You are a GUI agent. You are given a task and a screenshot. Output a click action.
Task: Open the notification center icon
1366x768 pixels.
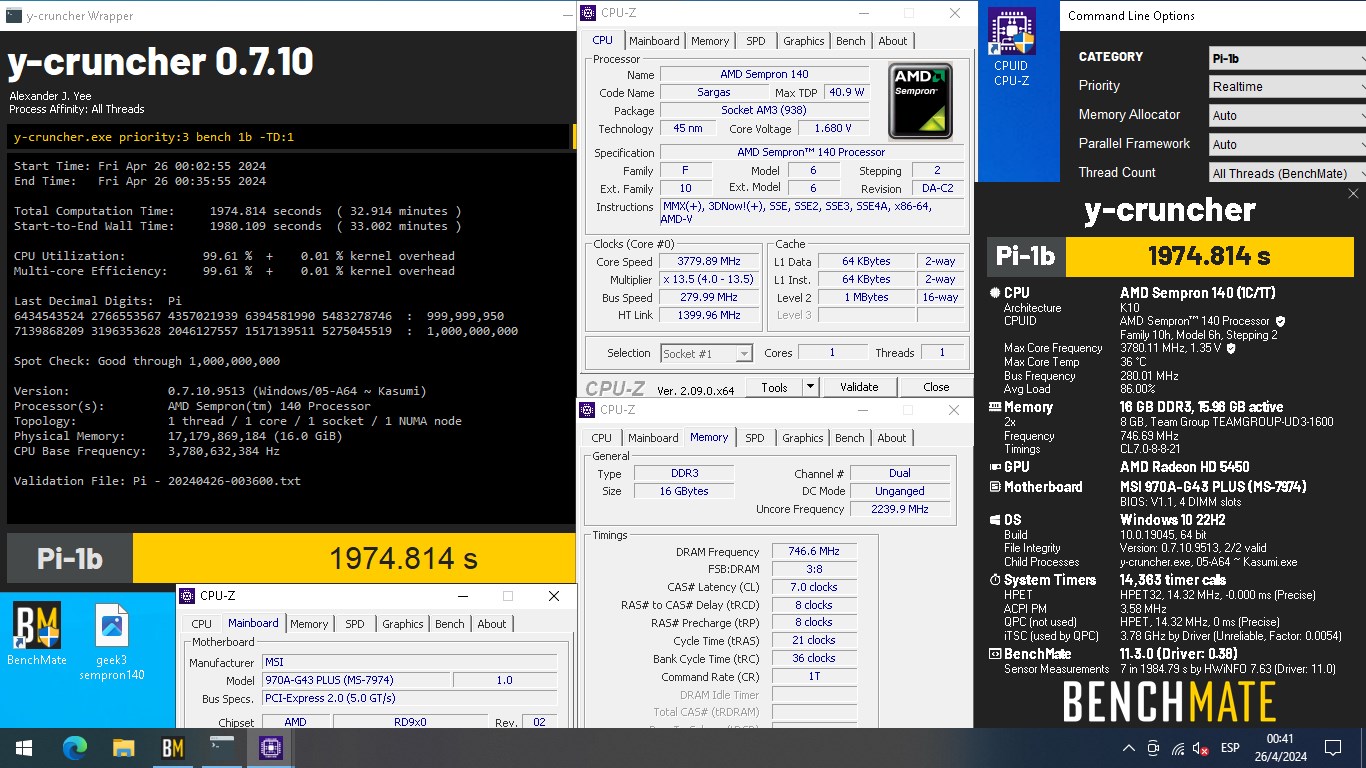click(x=1332, y=748)
